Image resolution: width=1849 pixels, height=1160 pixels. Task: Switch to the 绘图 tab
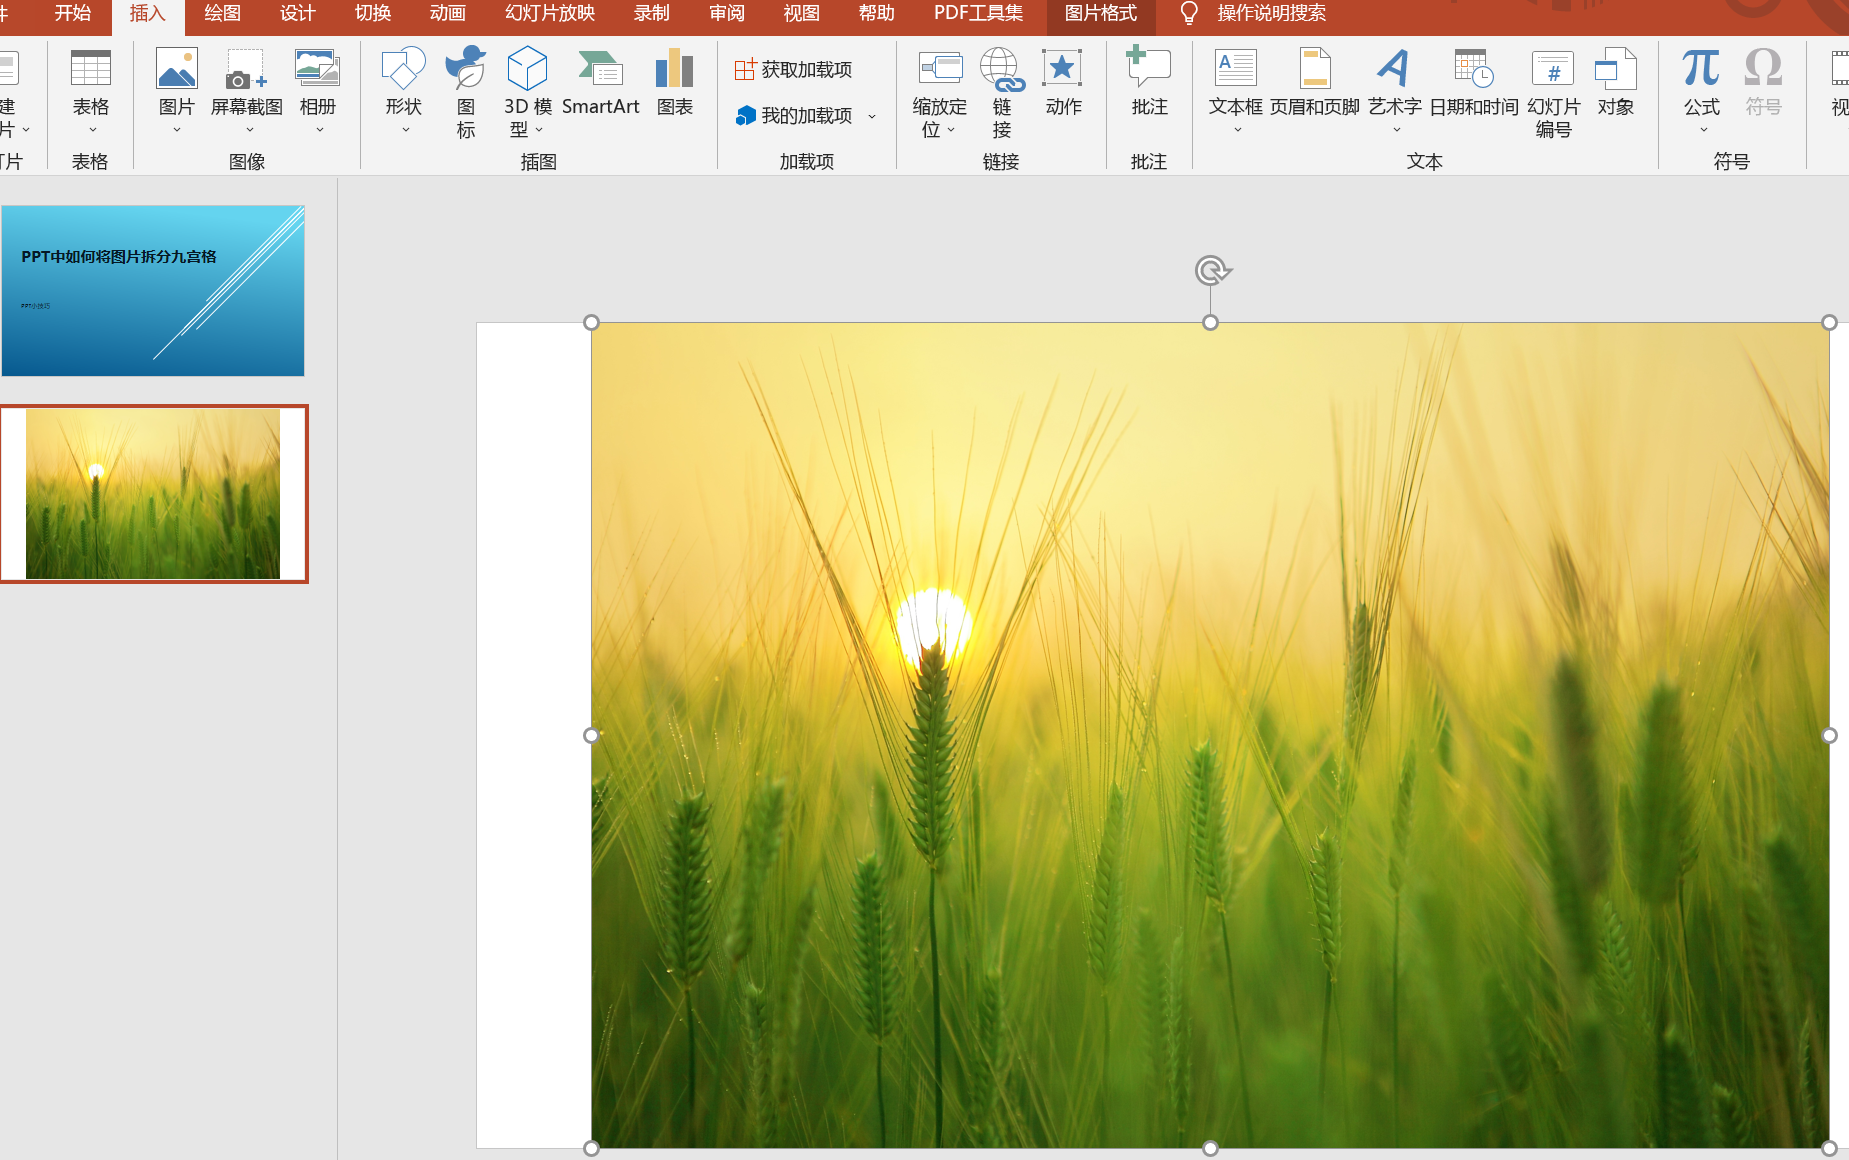(x=222, y=13)
